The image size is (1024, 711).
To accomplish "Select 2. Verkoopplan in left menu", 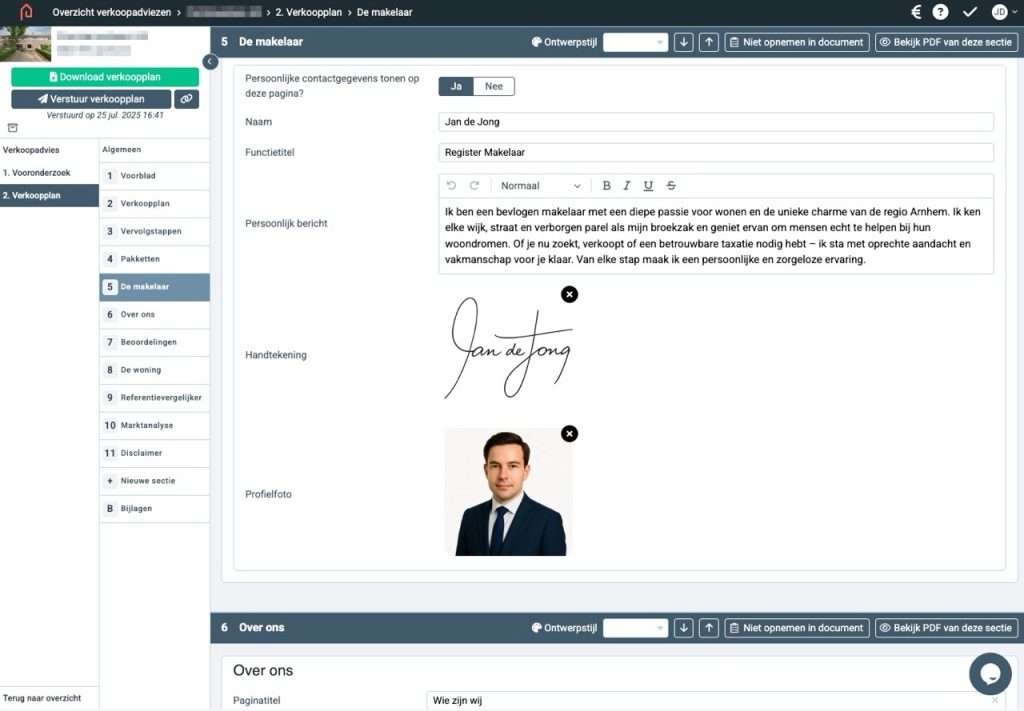I will tap(49, 196).
